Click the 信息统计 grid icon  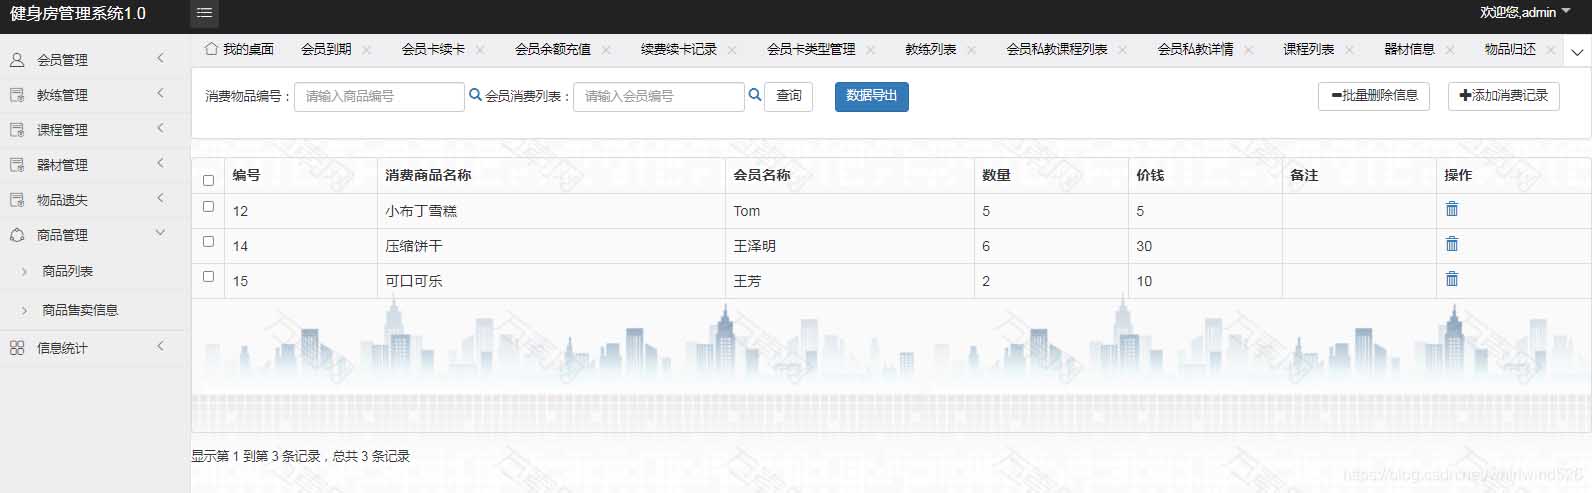[17, 348]
